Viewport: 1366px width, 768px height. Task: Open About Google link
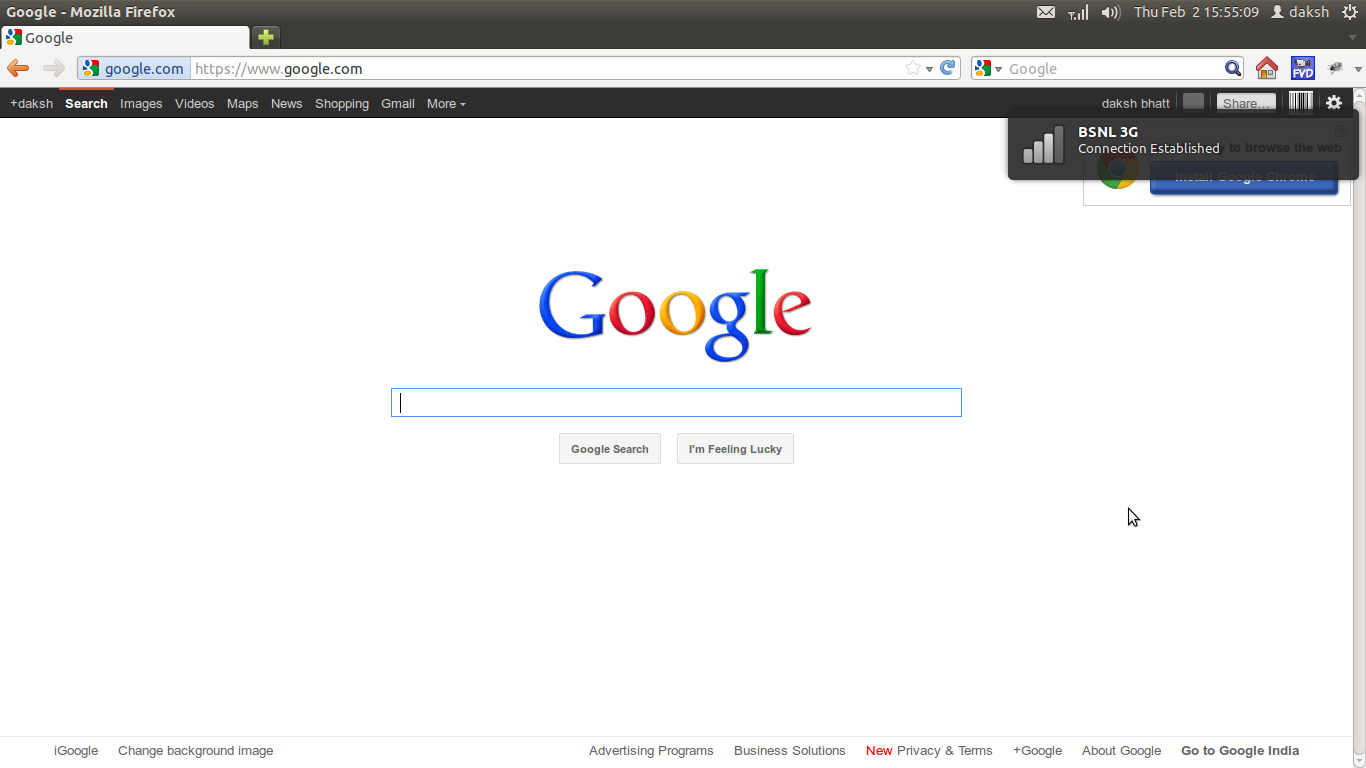pos(1121,750)
